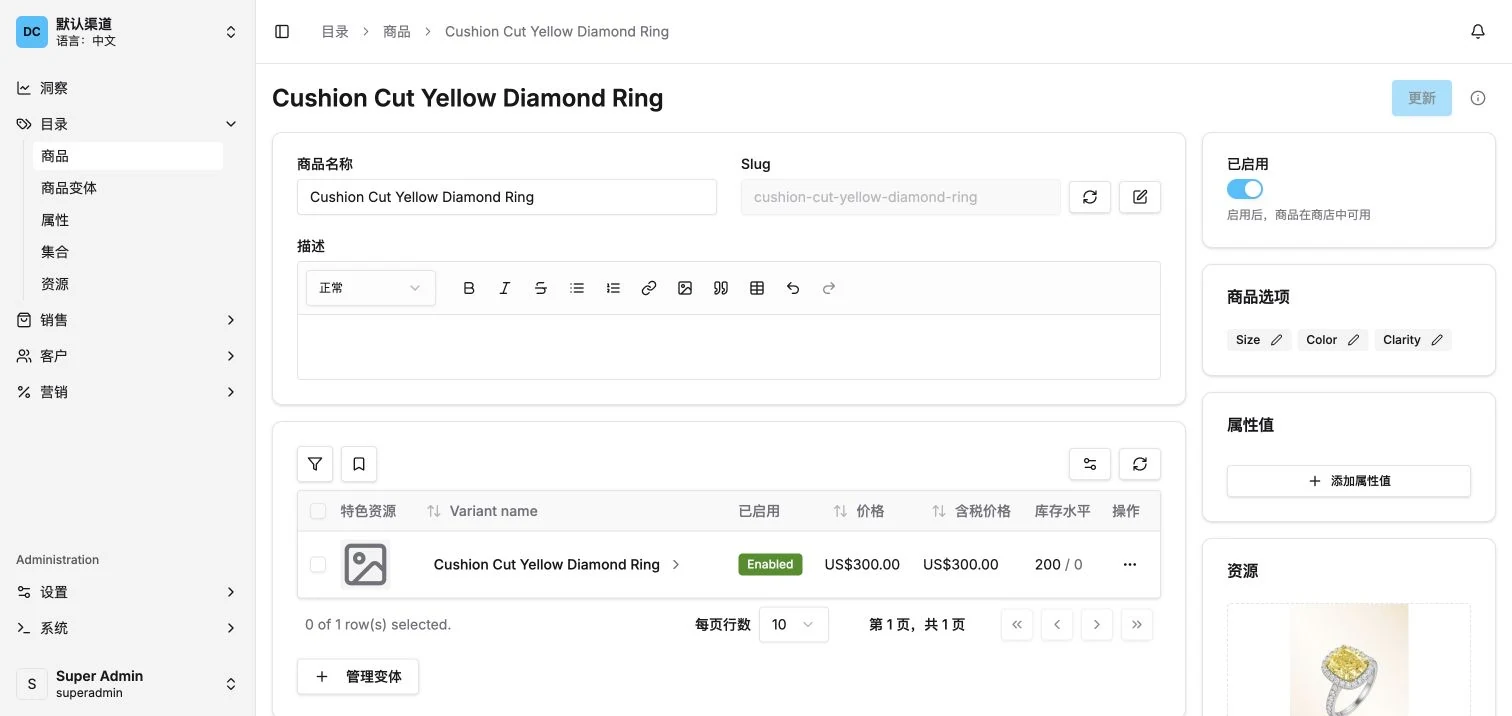Viewport: 1512px width, 716px height.
Task: Click the 添加属性值 button
Action: click(1349, 481)
